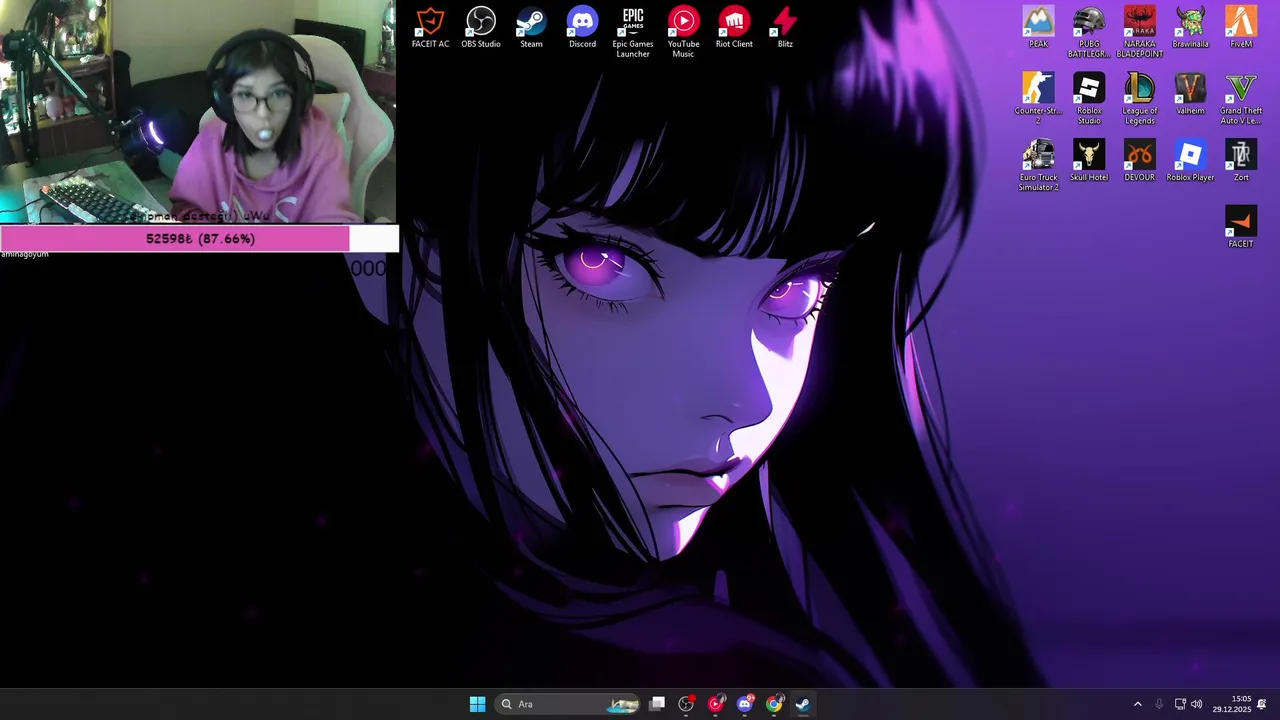Click the pink donation goal progress bar
This screenshot has height=720, width=1280.
pyautogui.click(x=199, y=238)
